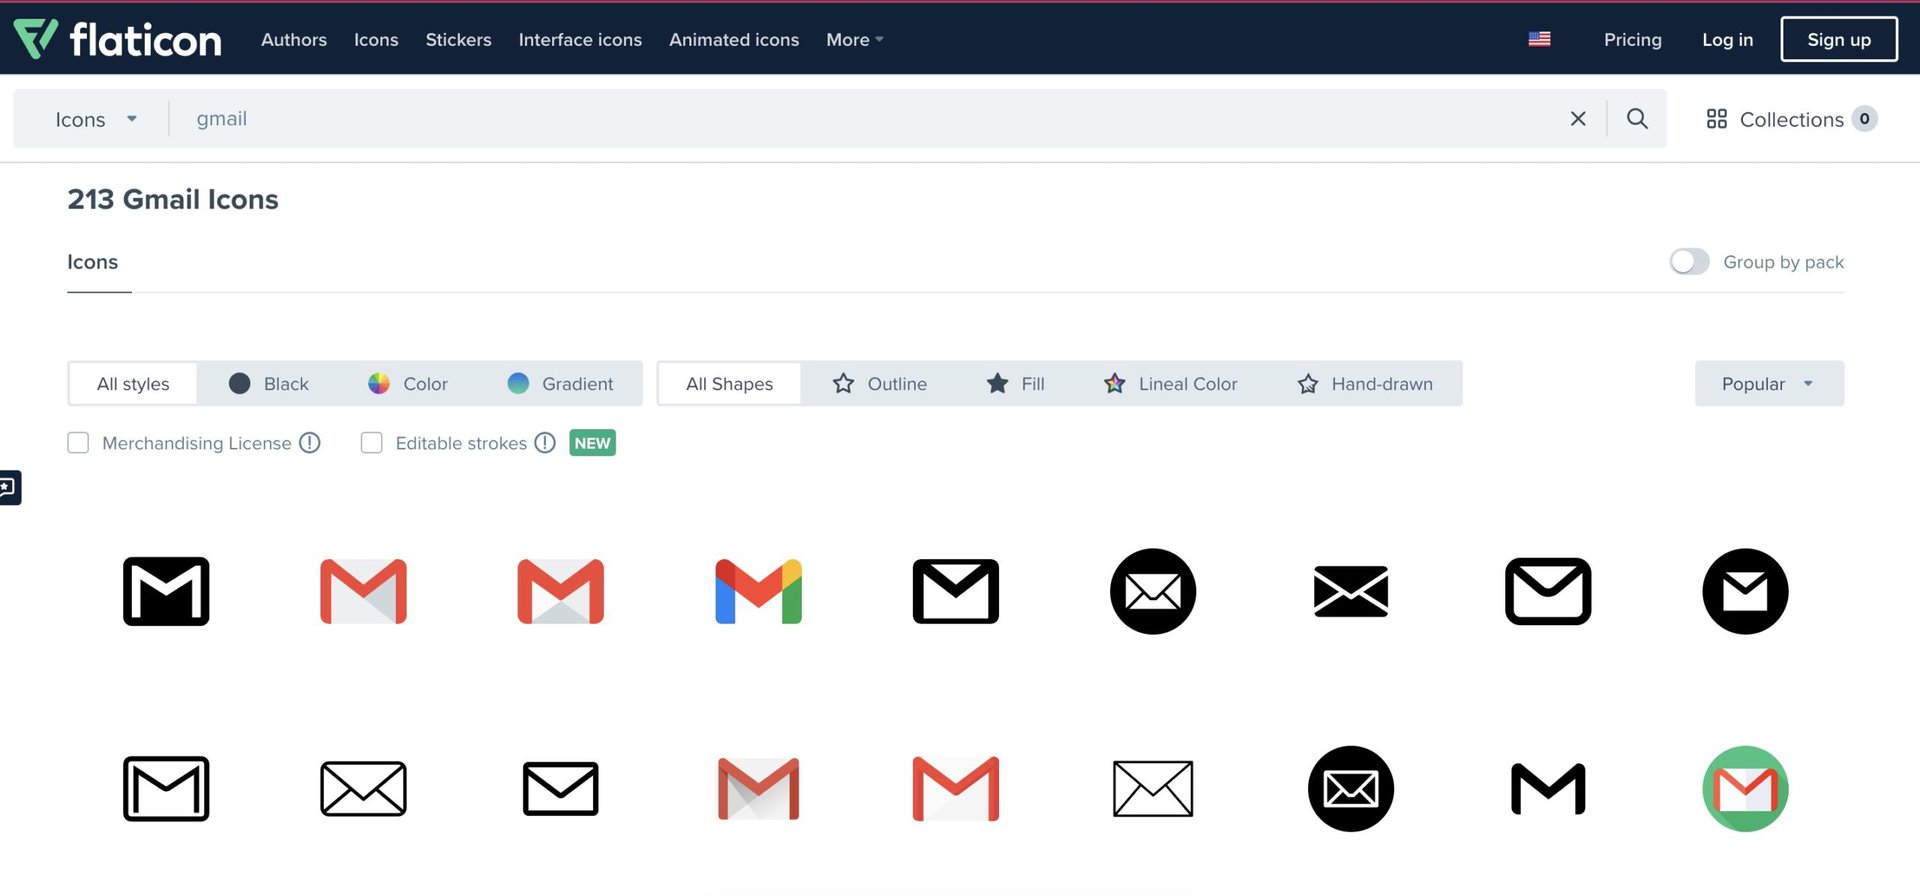Select the black circle with white outlined envelope, first row
The height and width of the screenshot is (896, 1920).
(x=1153, y=591)
